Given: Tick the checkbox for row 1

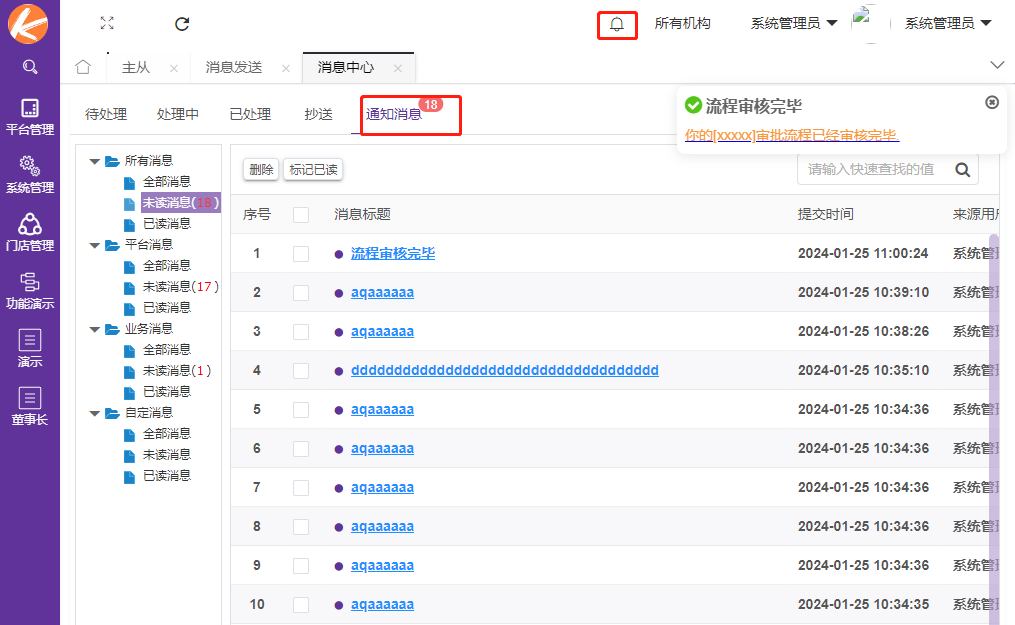Looking at the screenshot, I should 301,254.
